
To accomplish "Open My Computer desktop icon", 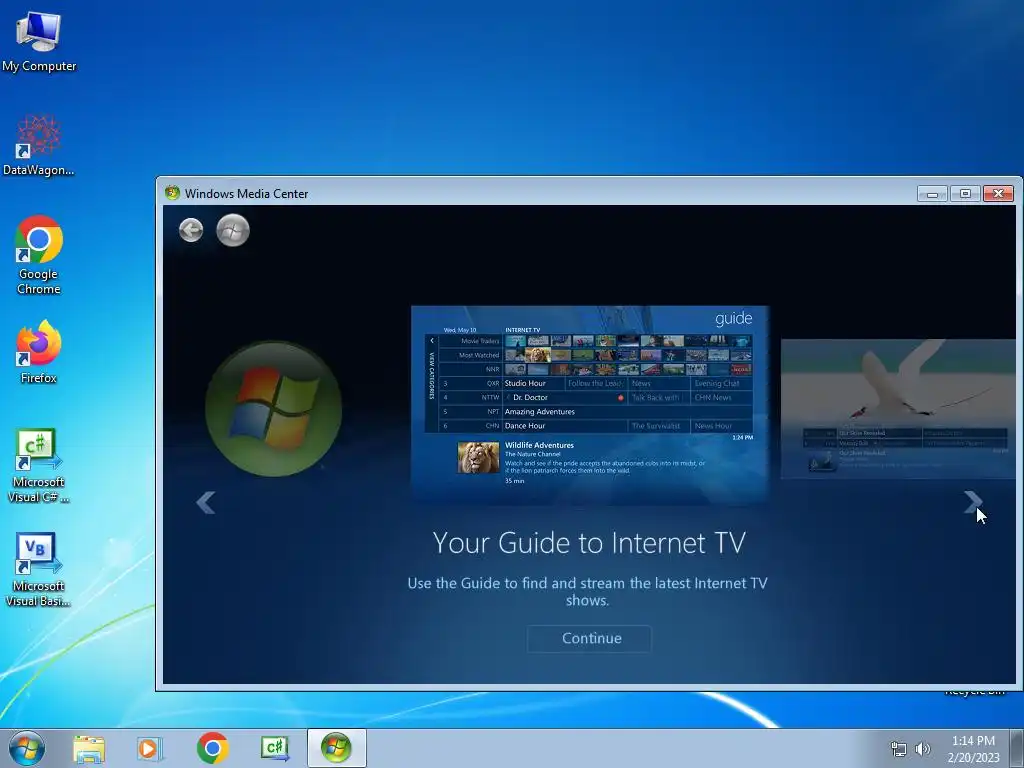I will 39,41.
